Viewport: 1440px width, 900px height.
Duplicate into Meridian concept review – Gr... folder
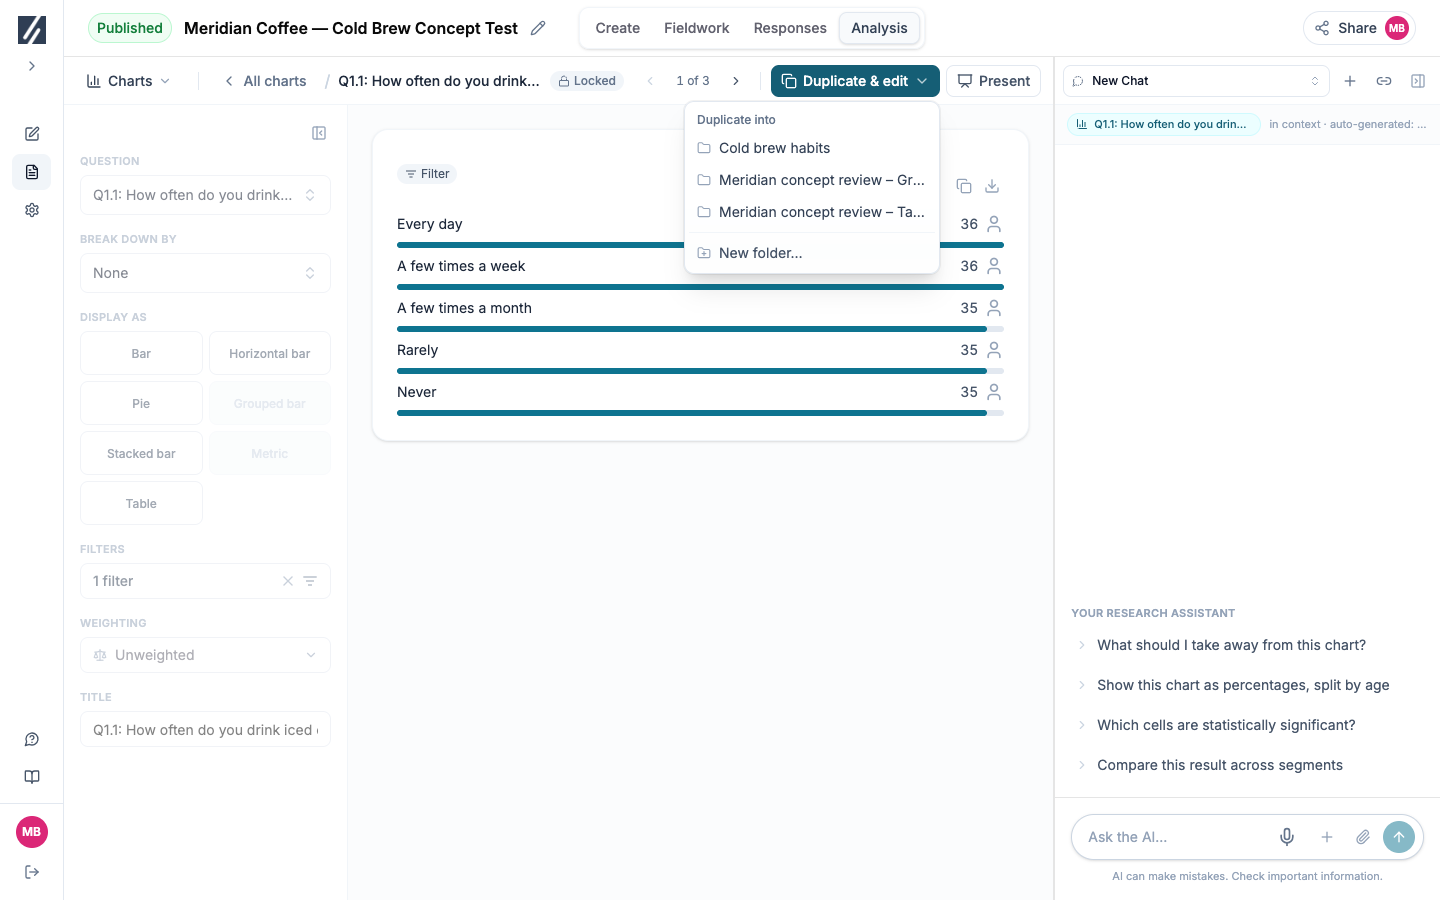coord(812,180)
